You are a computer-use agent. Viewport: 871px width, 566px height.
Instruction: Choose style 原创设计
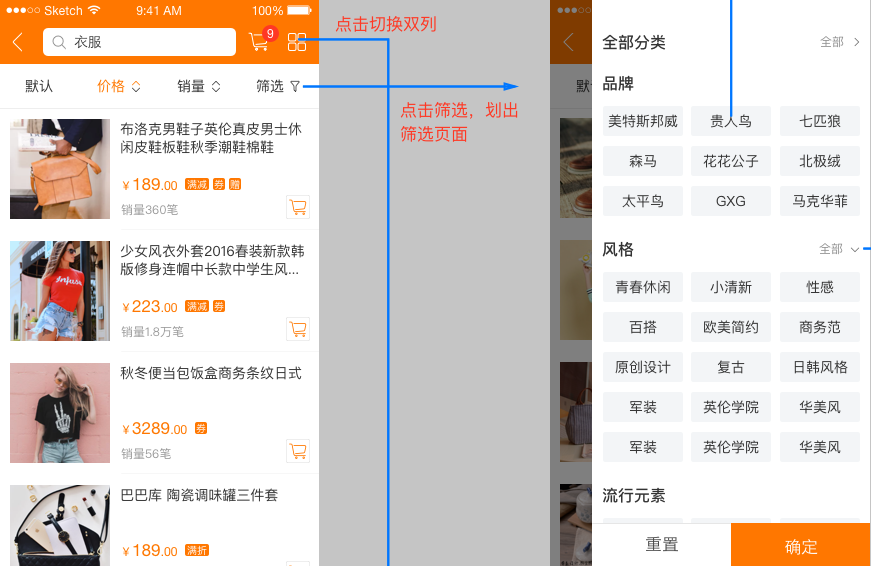pyautogui.click(x=643, y=367)
